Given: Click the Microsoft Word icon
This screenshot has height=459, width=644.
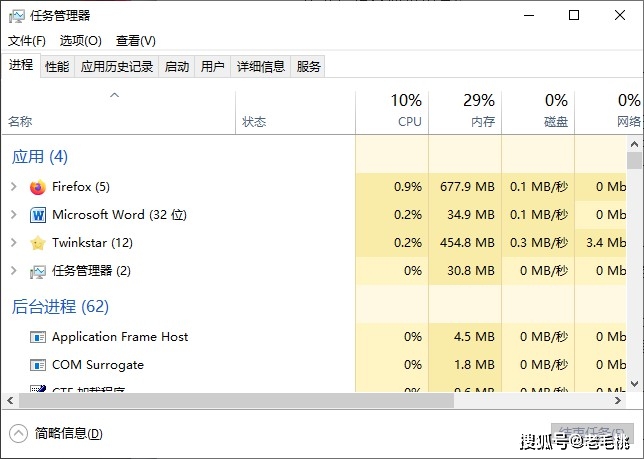Looking at the screenshot, I should coord(38,215).
